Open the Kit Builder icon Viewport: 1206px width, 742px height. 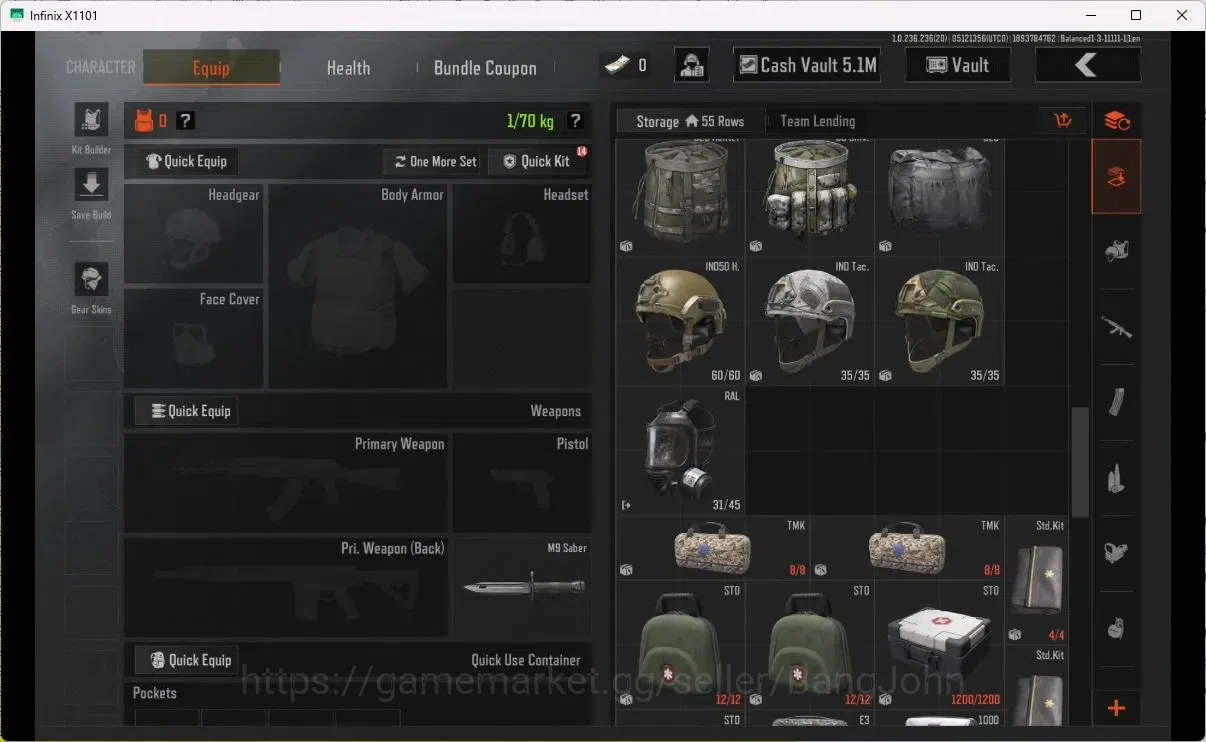point(91,120)
